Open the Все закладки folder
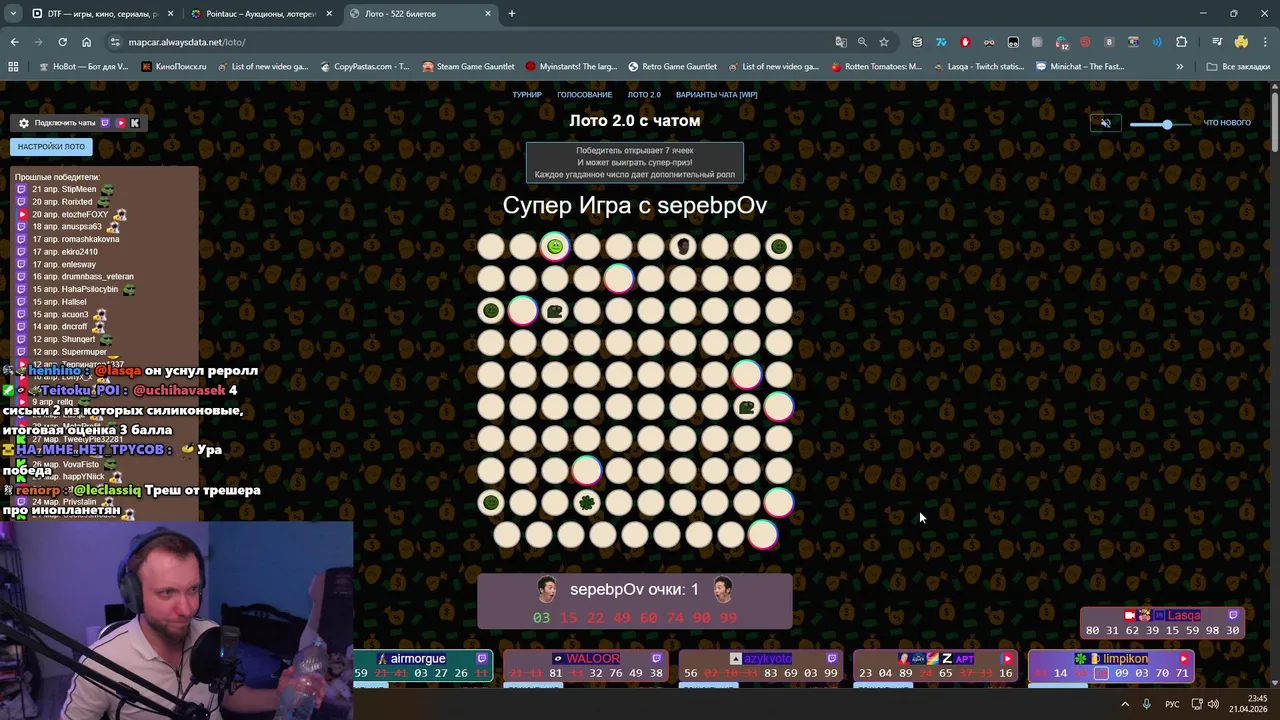 [1238, 67]
